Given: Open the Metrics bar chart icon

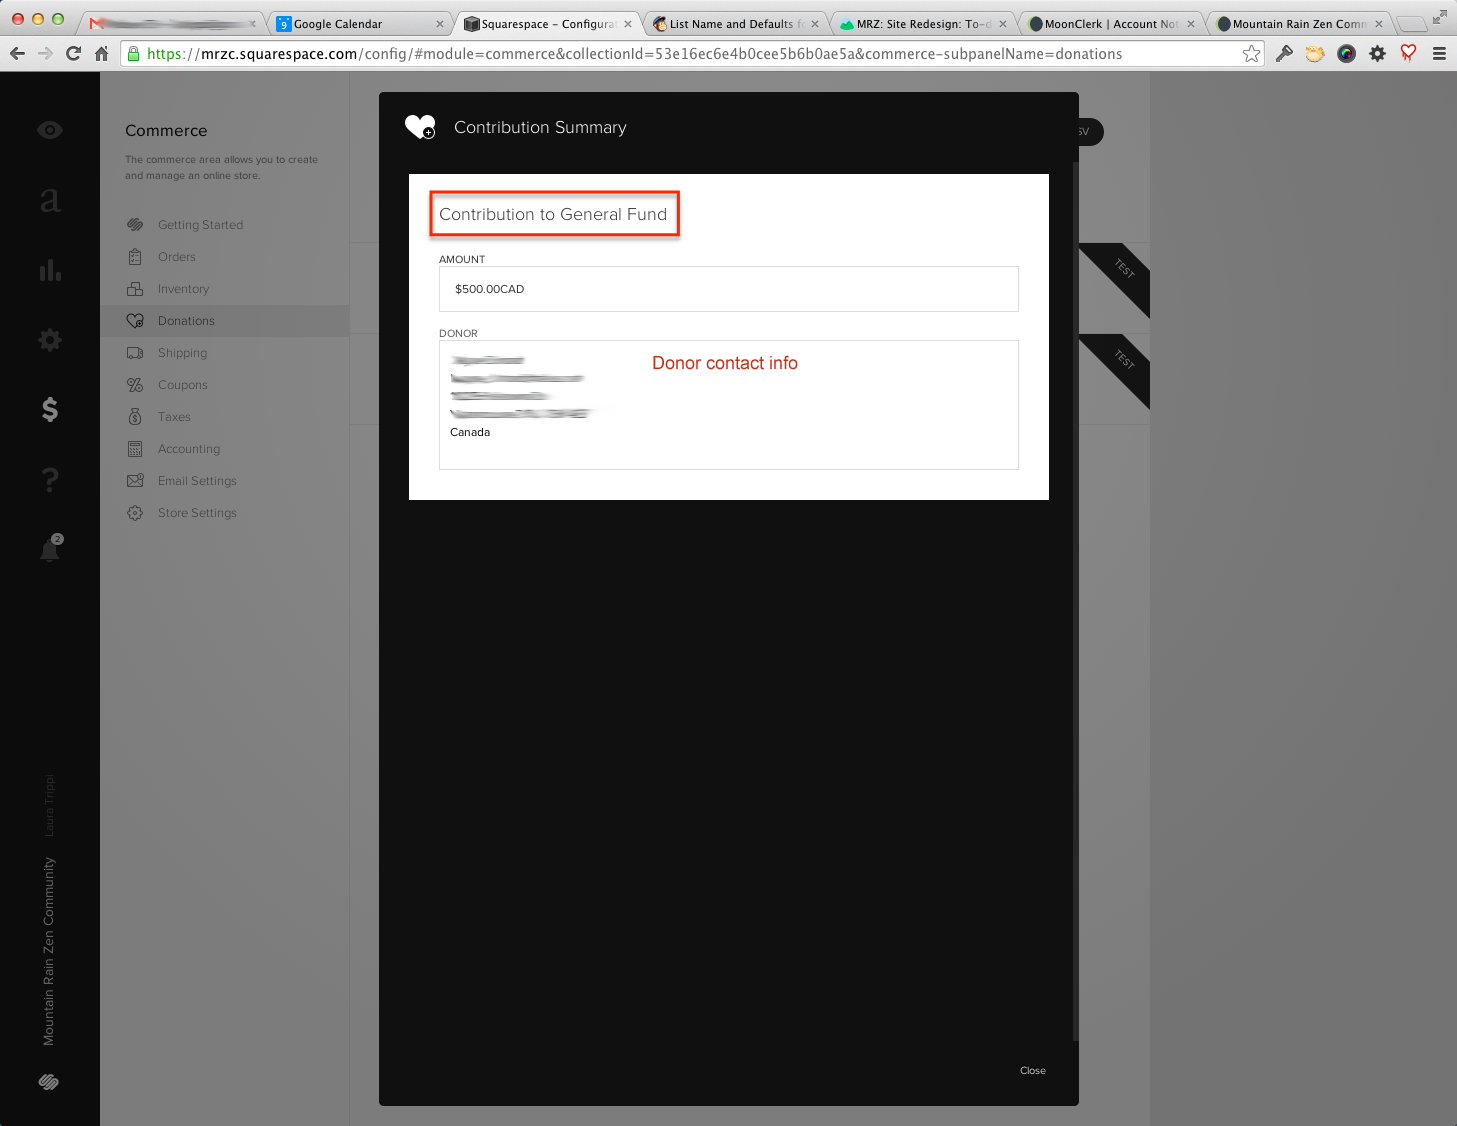Looking at the screenshot, I should point(50,270).
